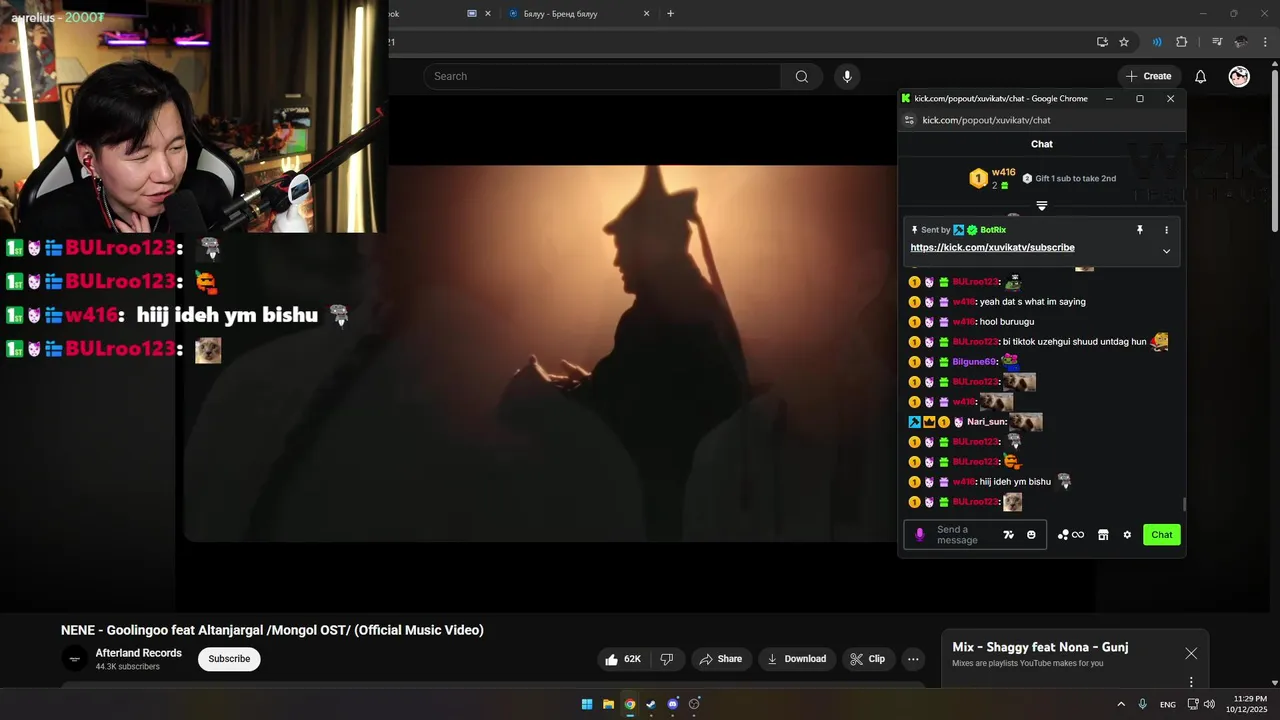Open the YouTube account avatar menu

tap(1239, 76)
